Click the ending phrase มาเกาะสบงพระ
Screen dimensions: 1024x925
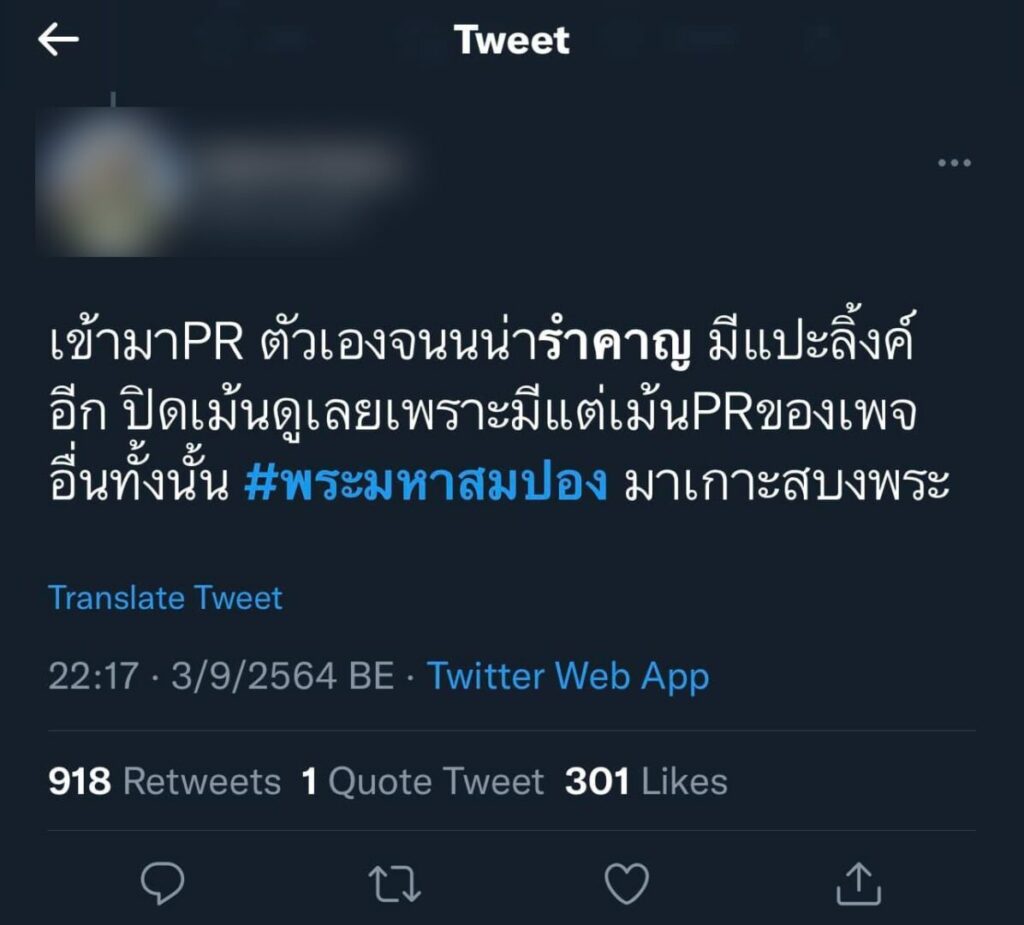[786, 484]
